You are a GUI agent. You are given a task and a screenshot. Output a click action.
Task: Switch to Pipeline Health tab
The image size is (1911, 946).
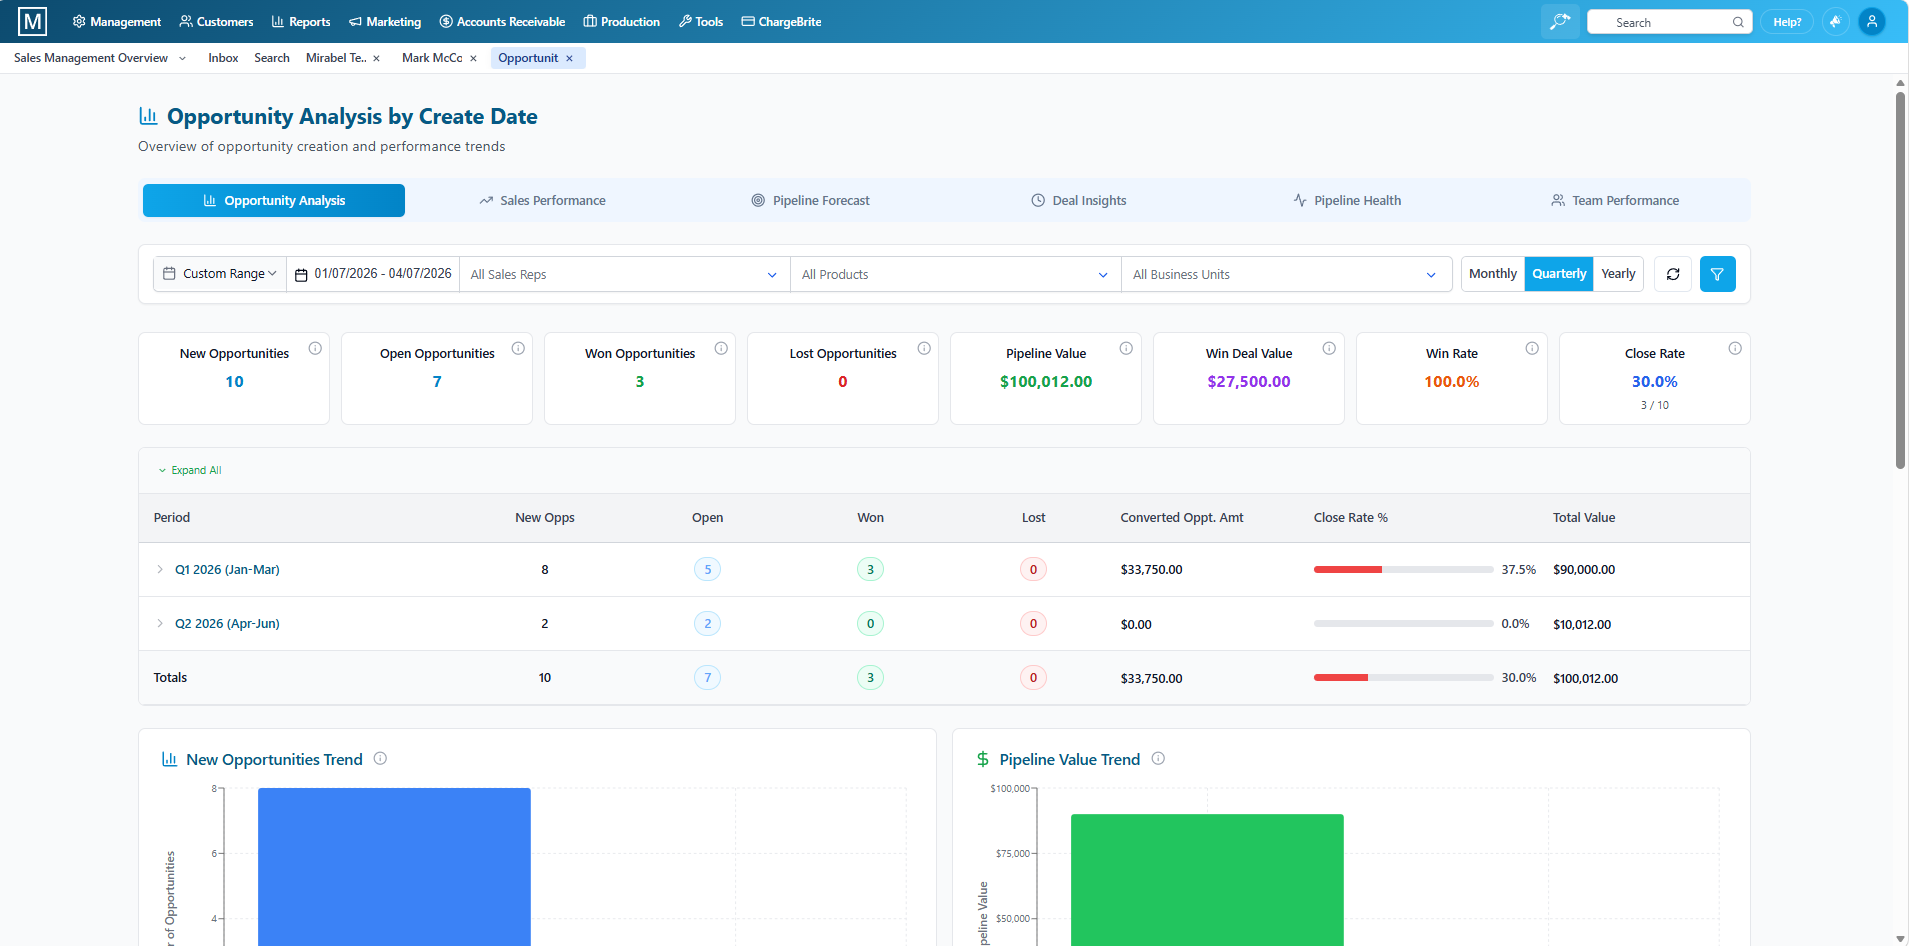(x=1347, y=200)
